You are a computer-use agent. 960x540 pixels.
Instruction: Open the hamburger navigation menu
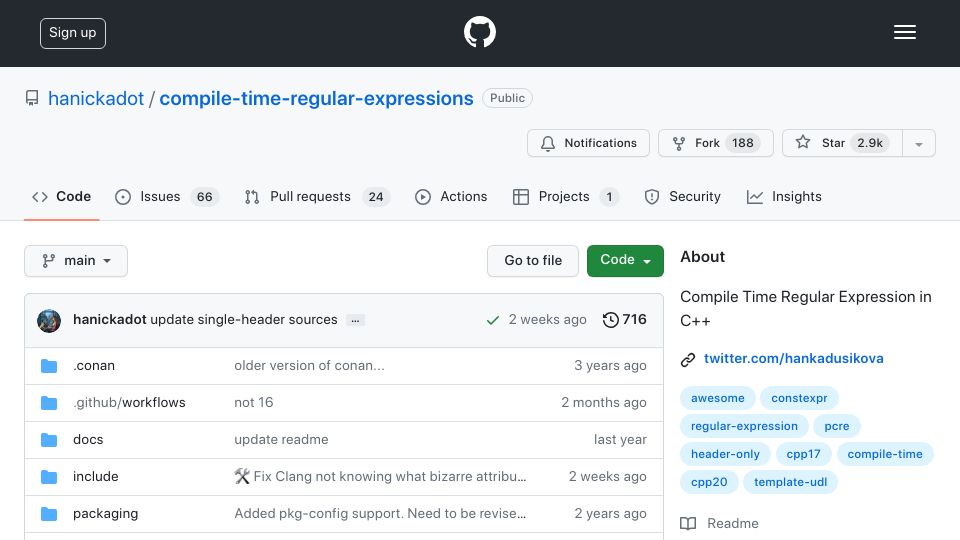point(904,32)
